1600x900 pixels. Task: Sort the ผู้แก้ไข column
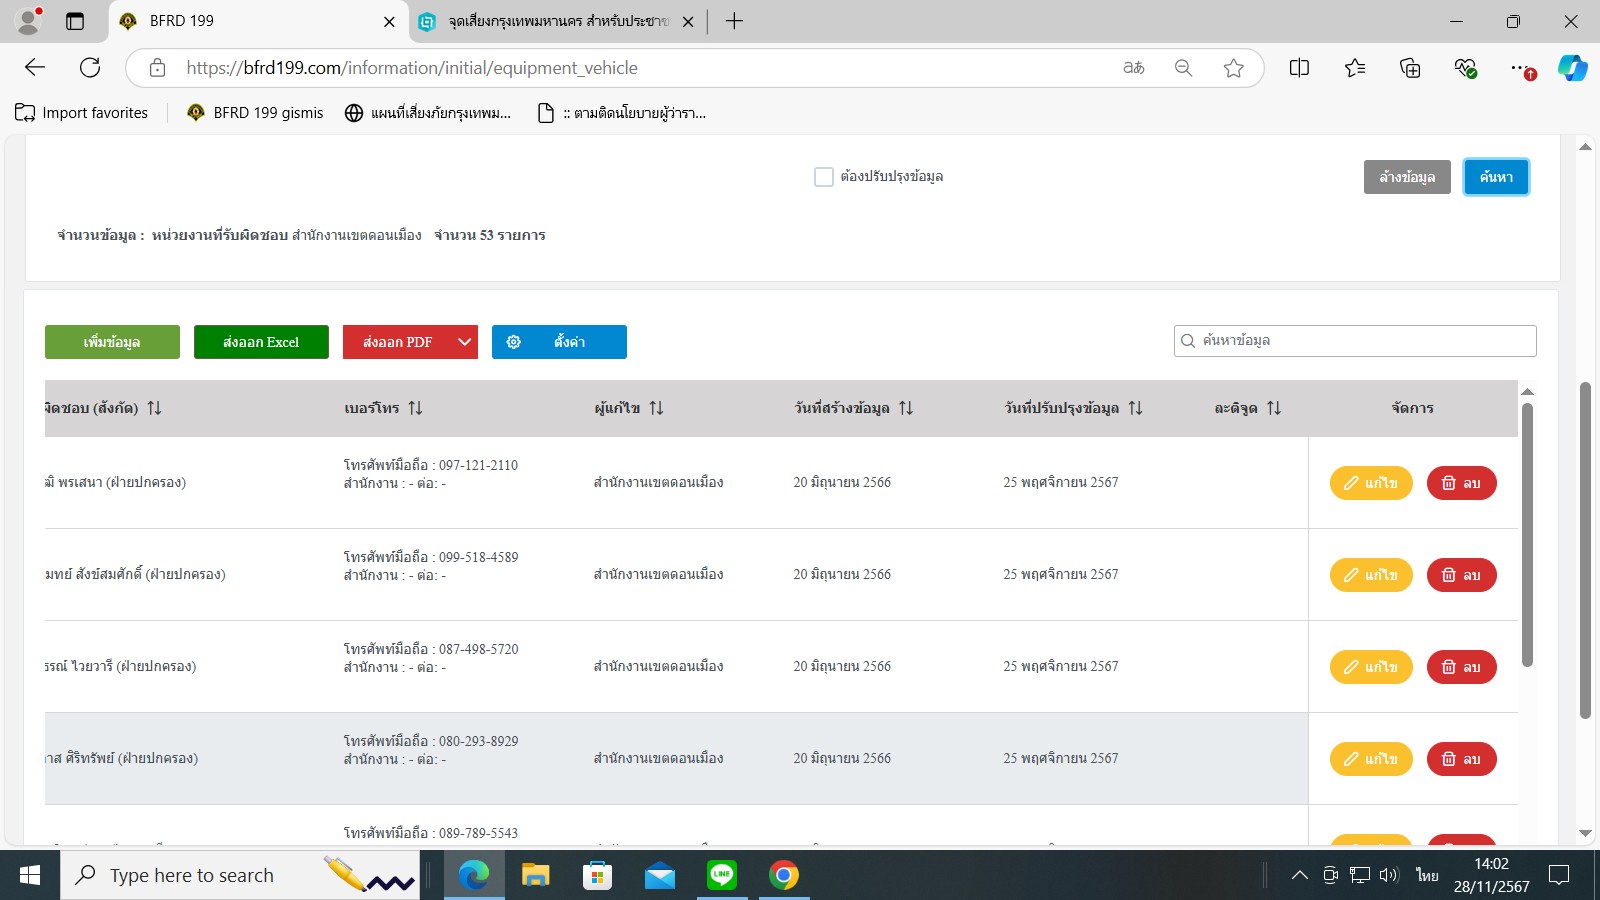click(656, 408)
